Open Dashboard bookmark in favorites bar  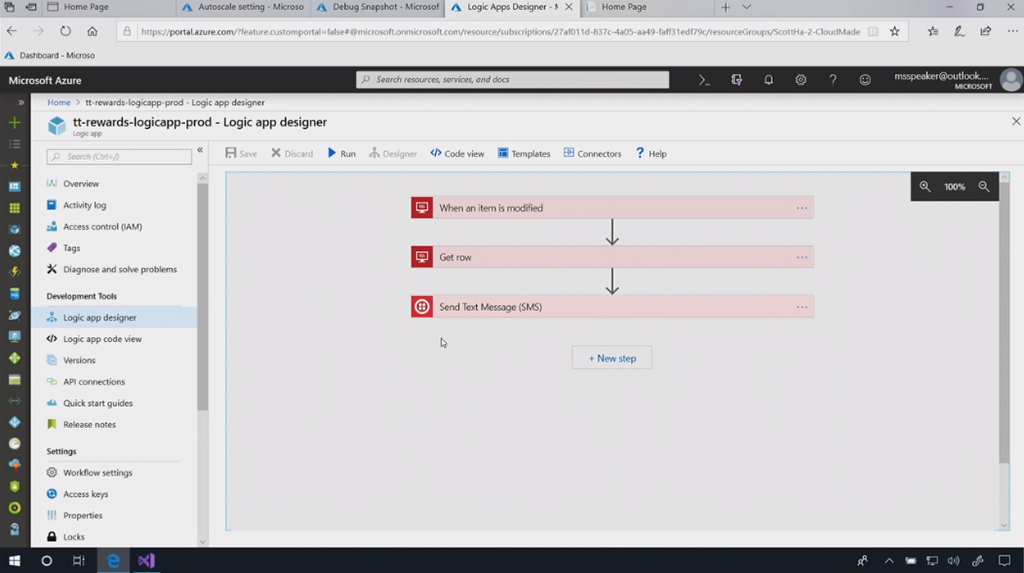[x=50, y=56]
